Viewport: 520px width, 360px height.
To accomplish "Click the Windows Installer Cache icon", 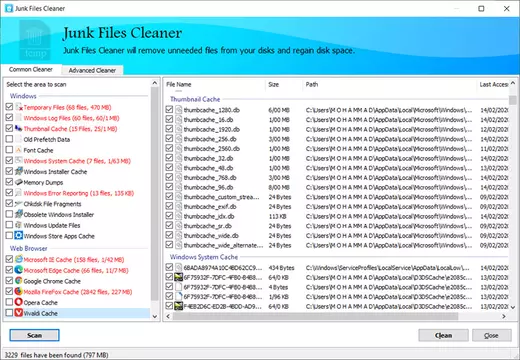I will point(19,171).
